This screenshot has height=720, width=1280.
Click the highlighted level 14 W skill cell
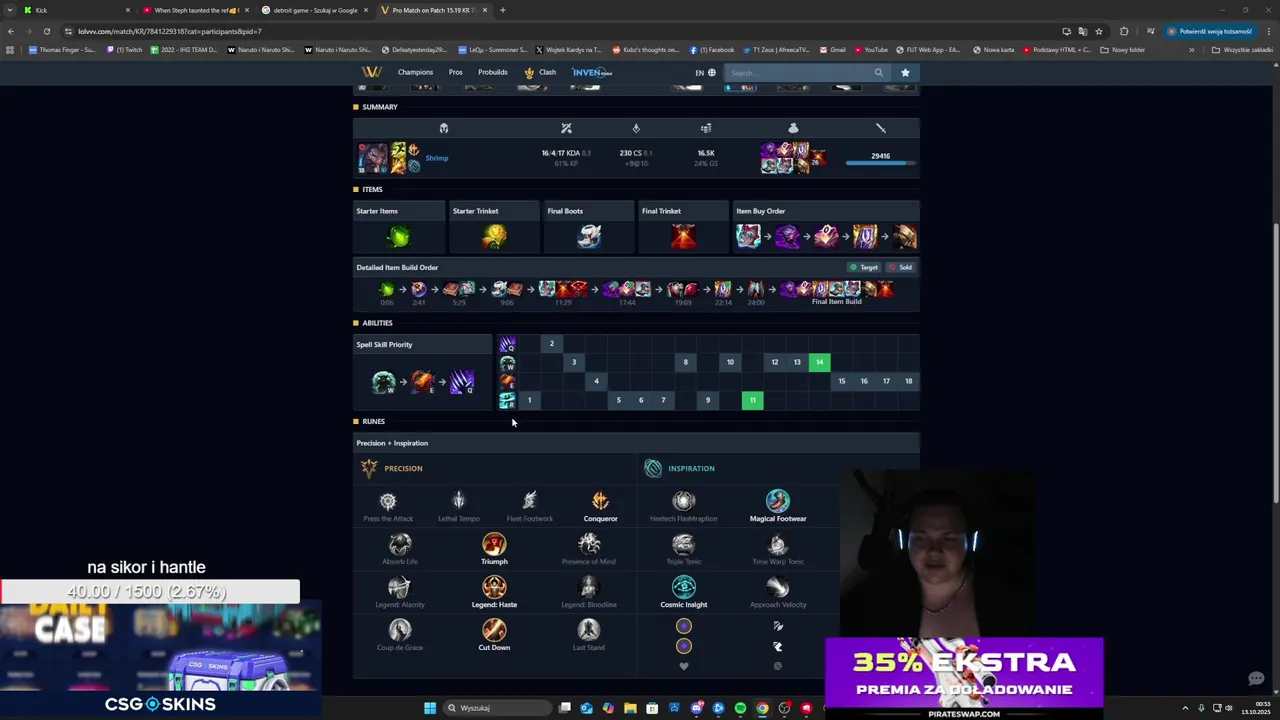tap(819, 362)
